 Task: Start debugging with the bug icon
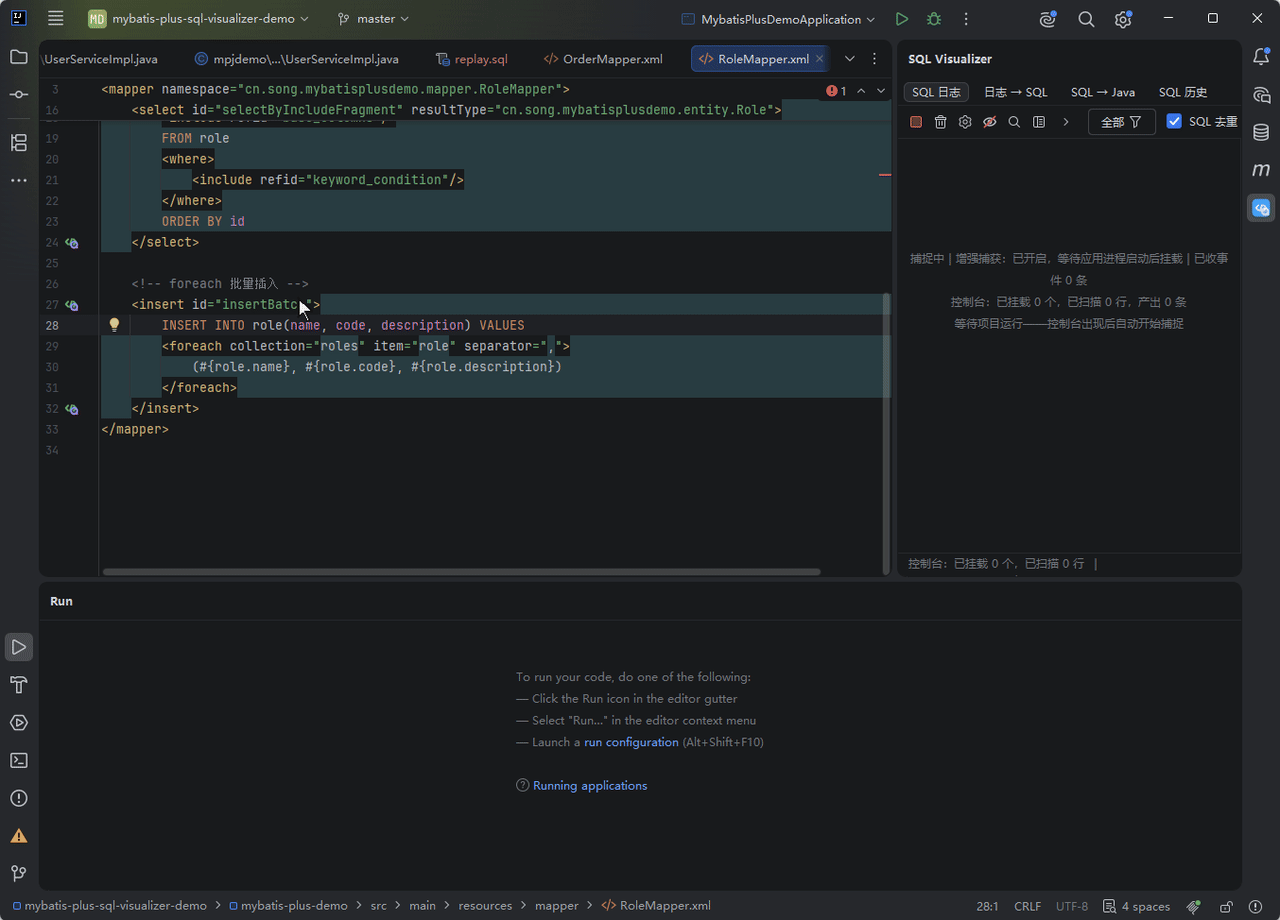[934, 19]
